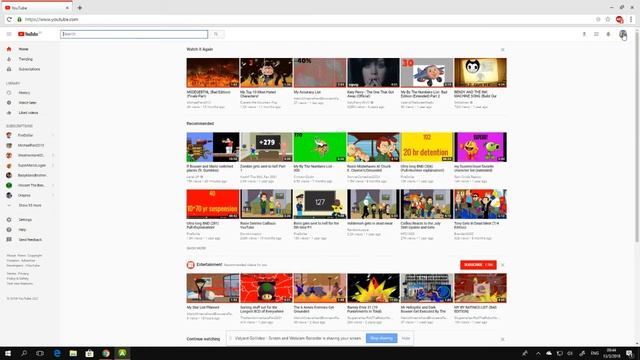Reload the page with refresh icon
Screen dimensions: 640x360
pyautogui.click(x=9, y=19)
